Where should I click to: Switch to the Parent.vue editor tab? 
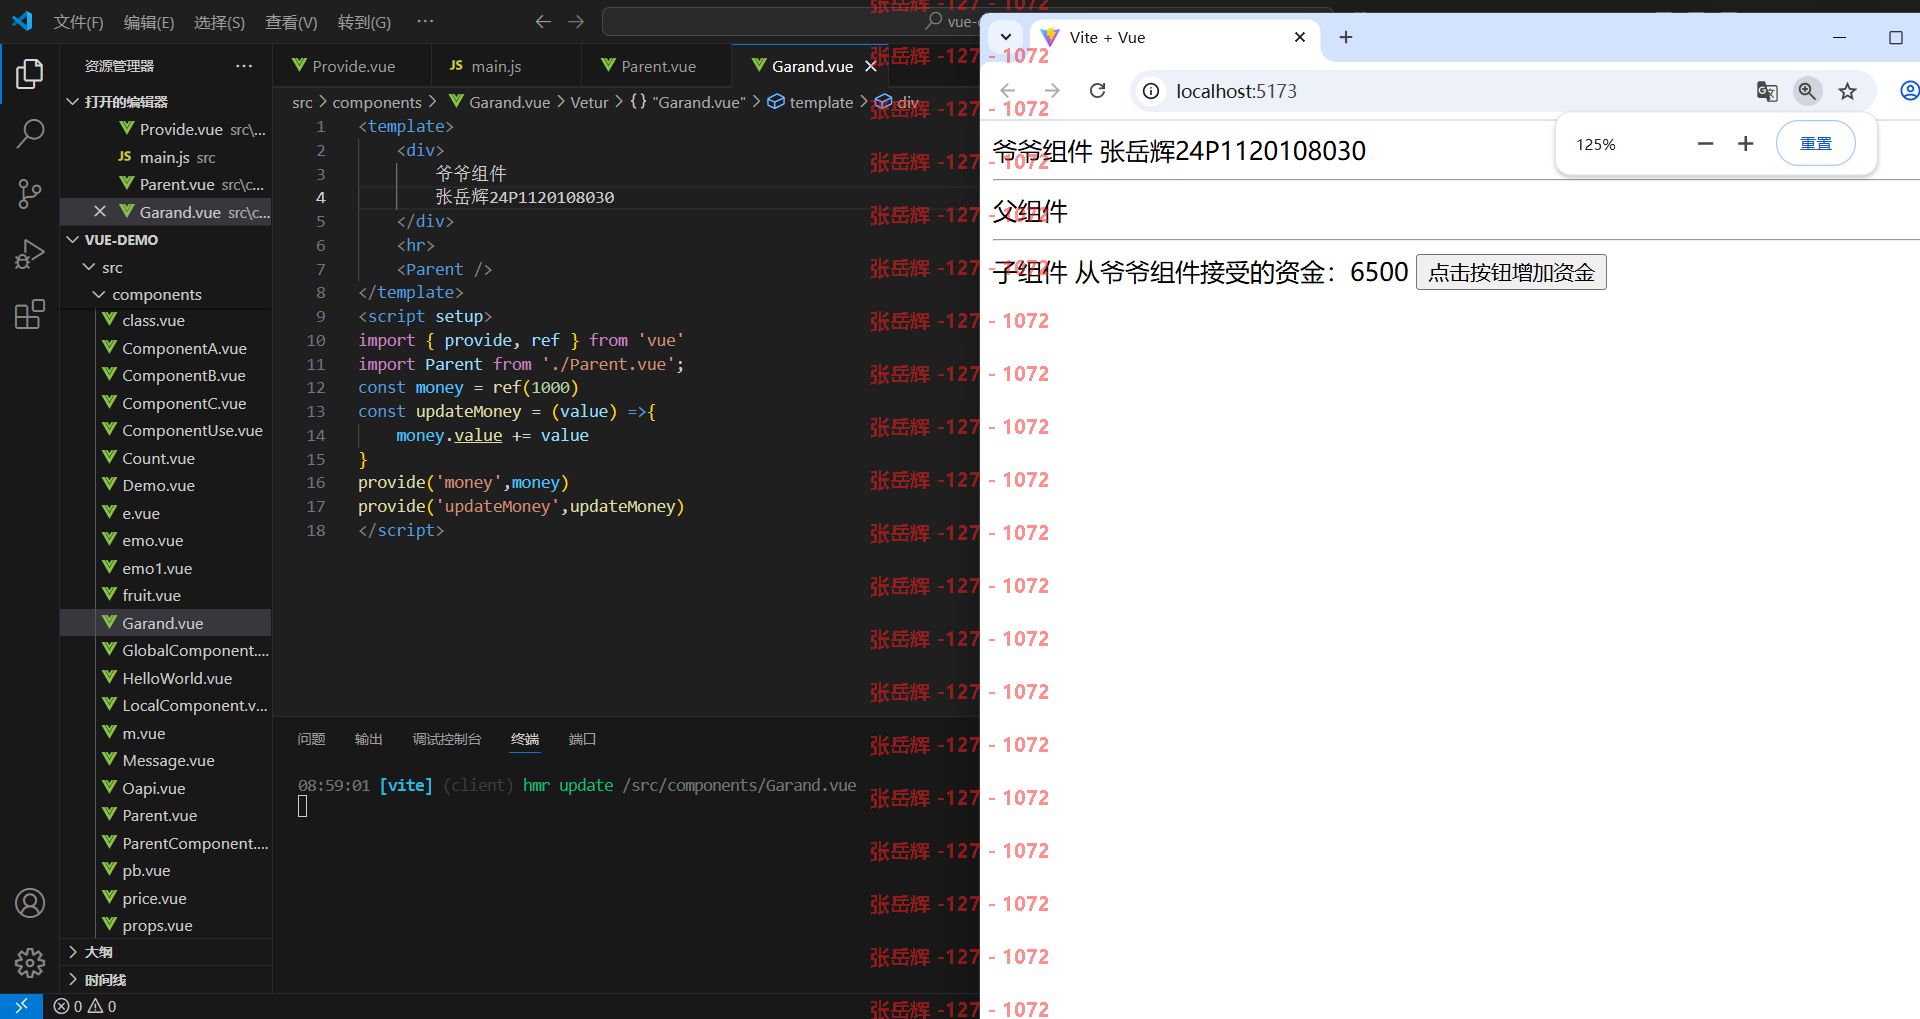(x=658, y=66)
